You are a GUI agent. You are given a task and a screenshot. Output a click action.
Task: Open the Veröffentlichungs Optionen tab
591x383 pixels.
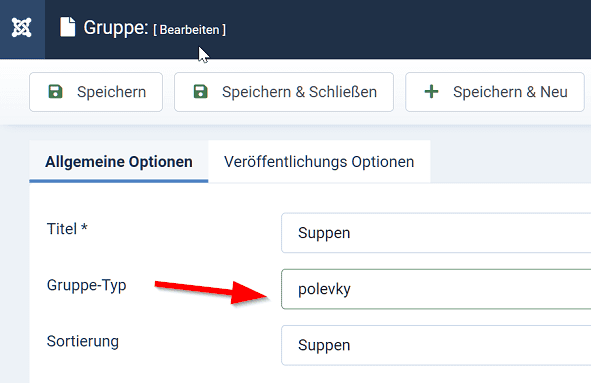319,162
